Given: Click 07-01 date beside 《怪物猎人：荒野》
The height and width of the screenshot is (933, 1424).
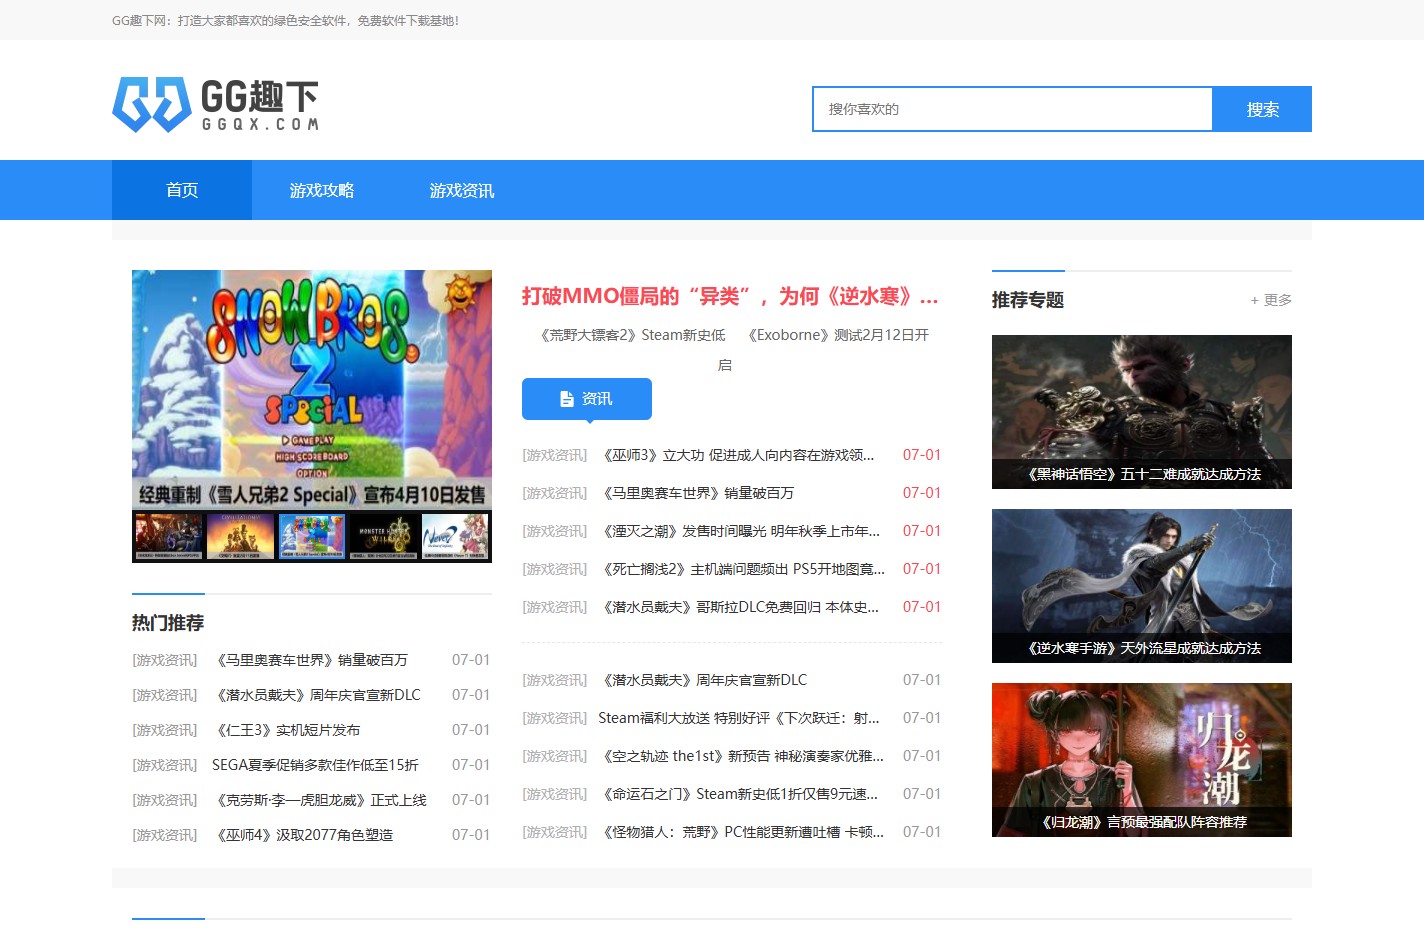Looking at the screenshot, I should [x=922, y=832].
